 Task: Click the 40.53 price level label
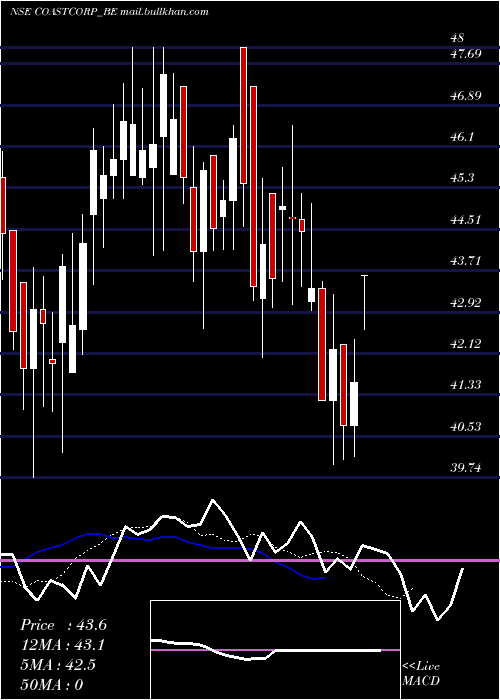tap(466, 426)
